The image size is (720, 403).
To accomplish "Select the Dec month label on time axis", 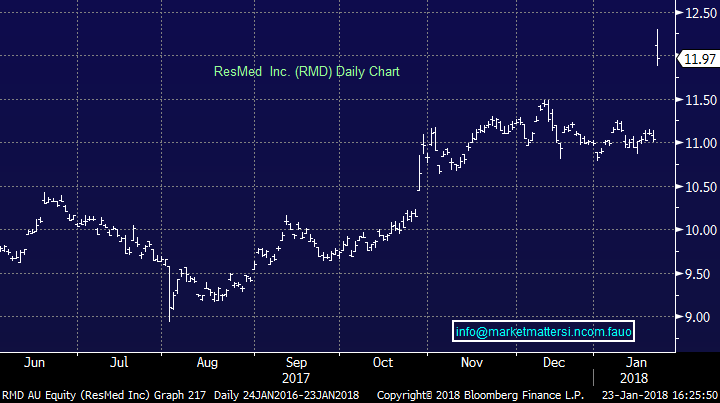I will 553,360.
